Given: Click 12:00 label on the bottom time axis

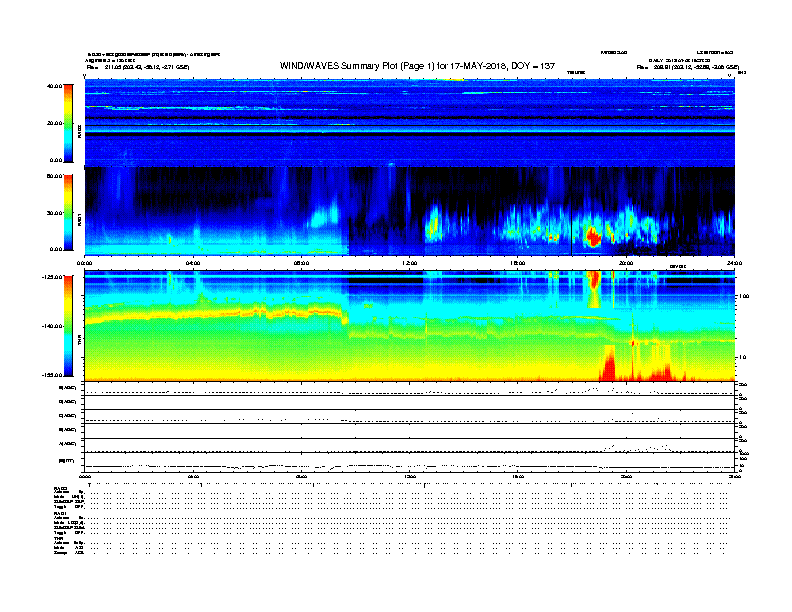Looking at the screenshot, I should coord(409,476).
